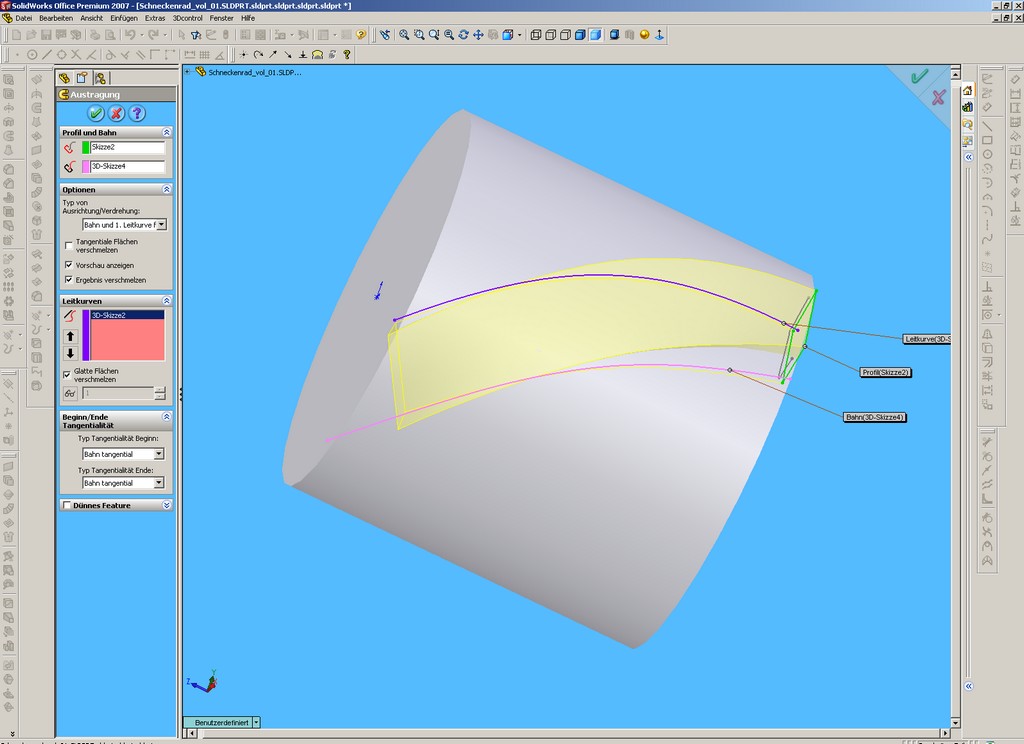The image size is (1024, 744).
Task: Open the Ausrichtung/Verdrehung type dropdown
Action: pyautogui.click(x=161, y=225)
